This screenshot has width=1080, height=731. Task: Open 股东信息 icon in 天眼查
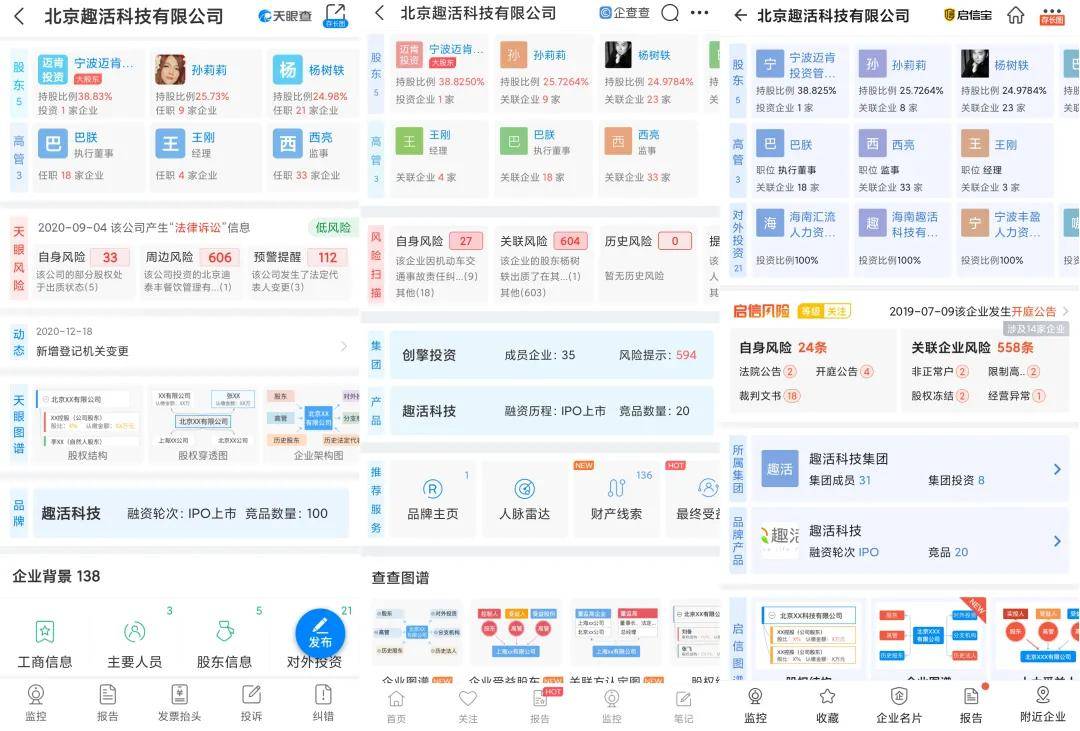point(225,644)
